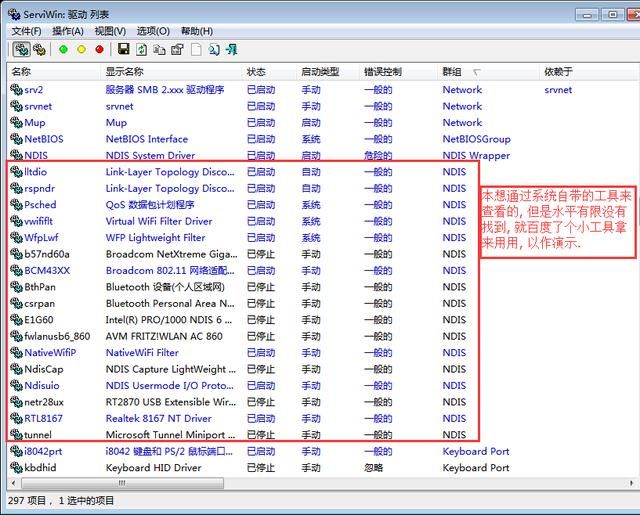Click the green refresh icon
This screenshot has width=640, height=515.
pyautogui.click(x=141, y=49)
